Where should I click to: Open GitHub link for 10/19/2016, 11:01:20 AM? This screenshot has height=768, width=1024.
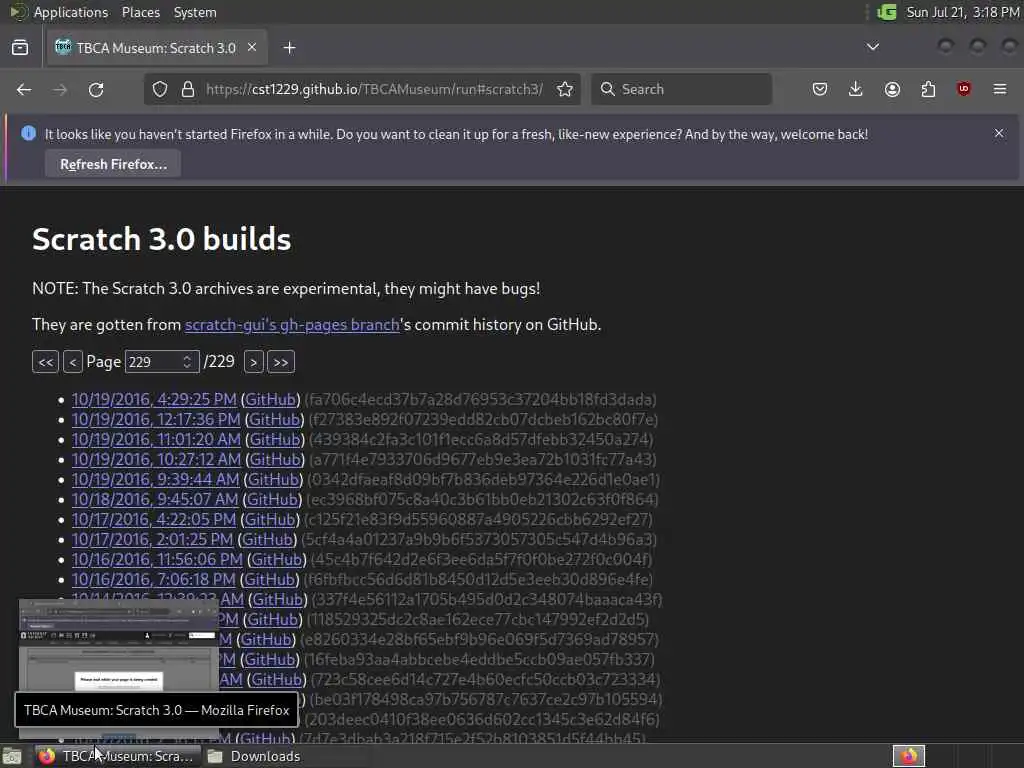click(x=275, y=440)
